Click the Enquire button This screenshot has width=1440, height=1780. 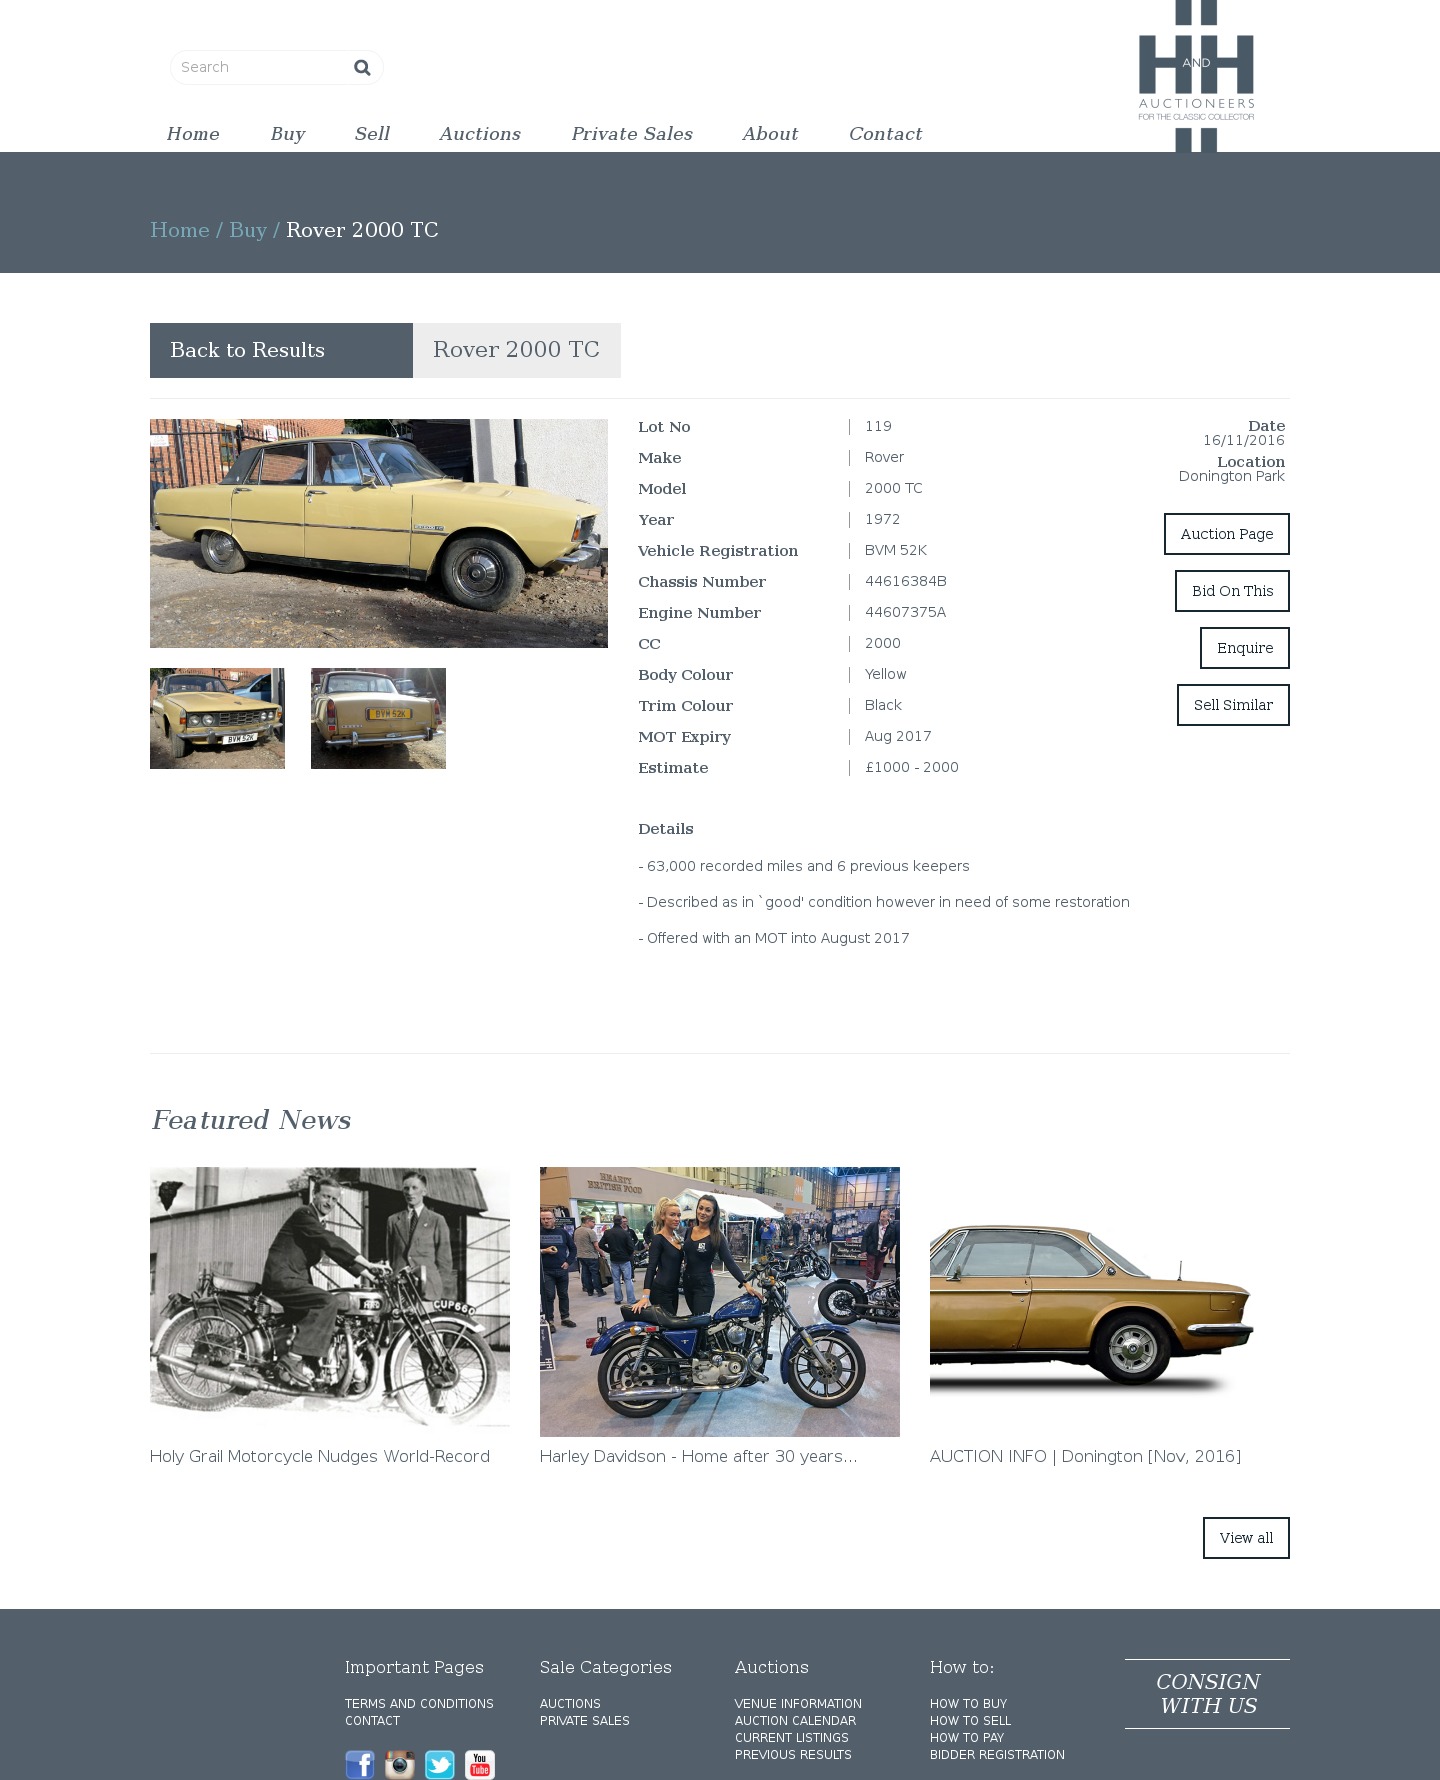tap(1245, 648)
